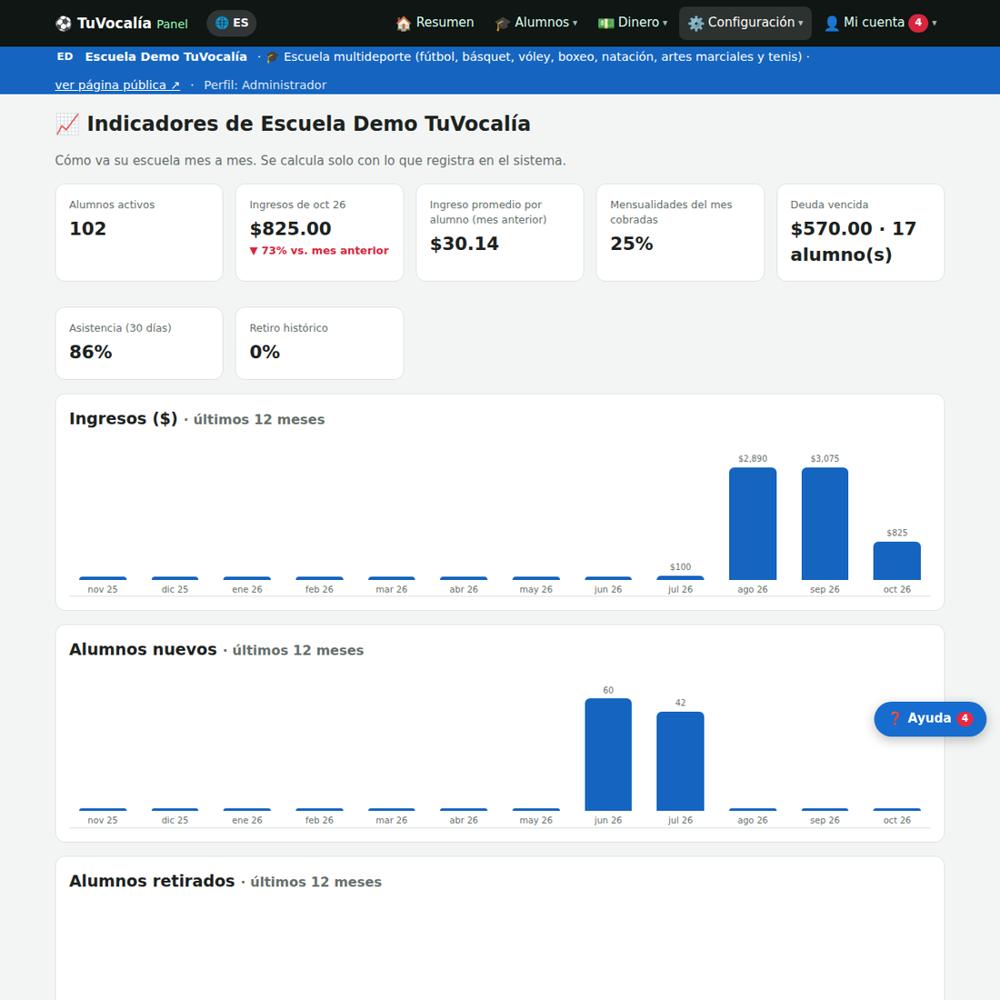The image size is (1000, 1000).
Task: Select the Deuda vencida card
Action: coord(860,233)
